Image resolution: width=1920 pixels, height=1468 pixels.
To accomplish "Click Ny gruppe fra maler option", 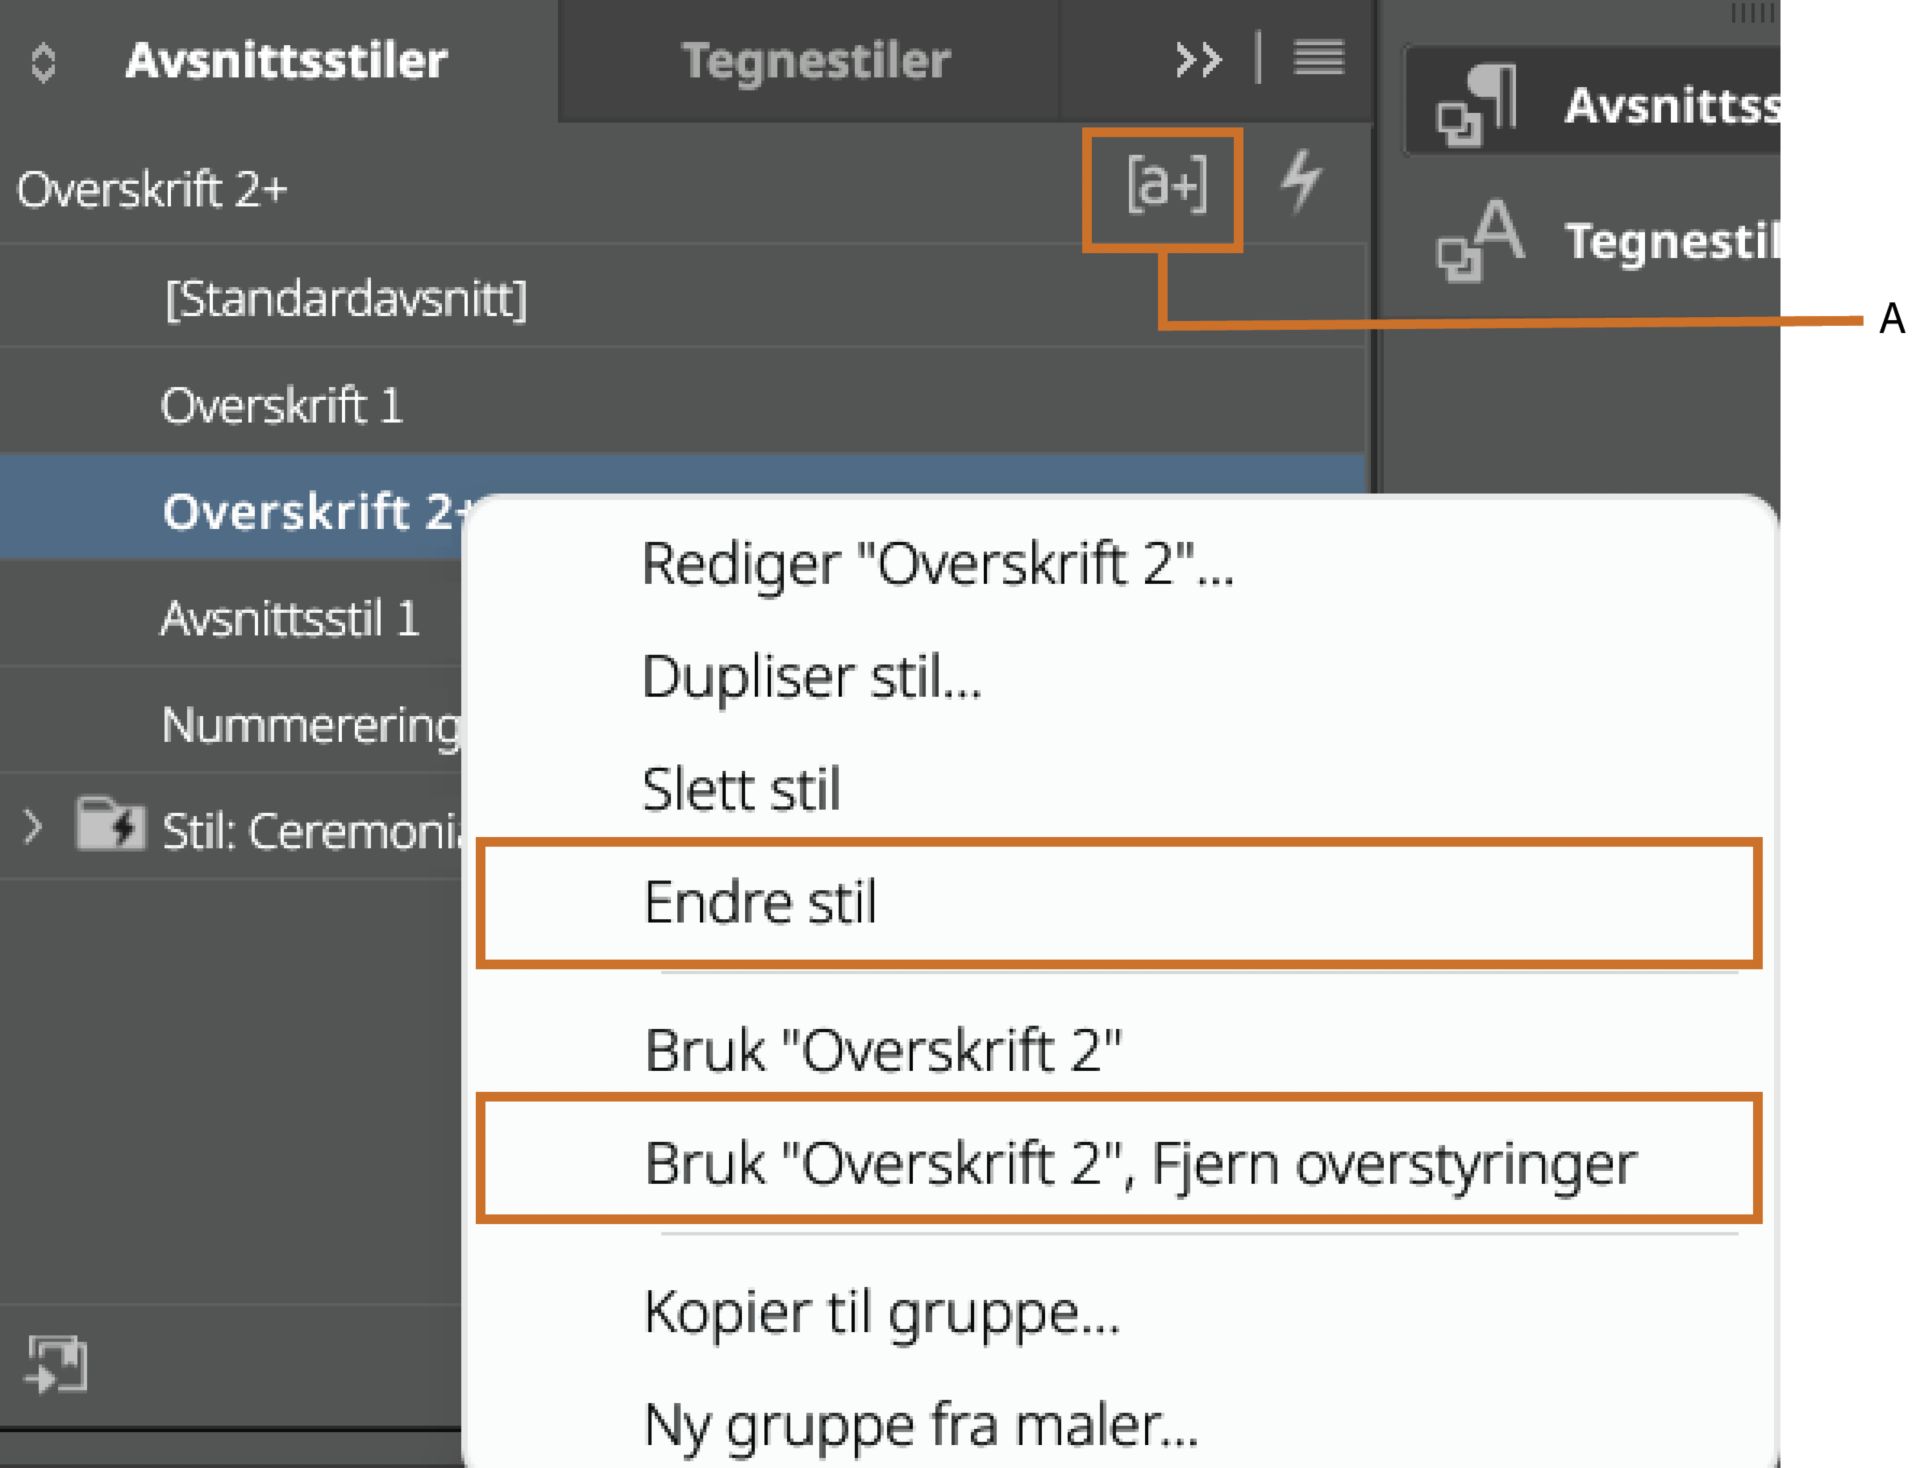I will tap(920, 1425).
